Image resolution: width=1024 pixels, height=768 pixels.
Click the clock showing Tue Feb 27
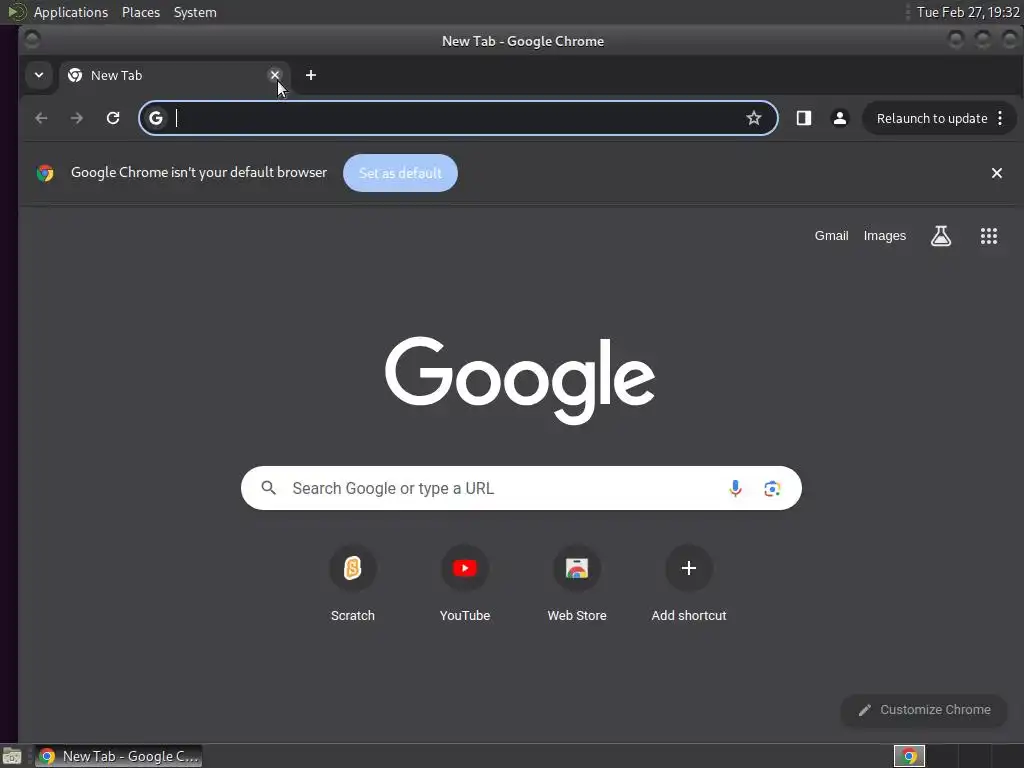click(968, 12)
